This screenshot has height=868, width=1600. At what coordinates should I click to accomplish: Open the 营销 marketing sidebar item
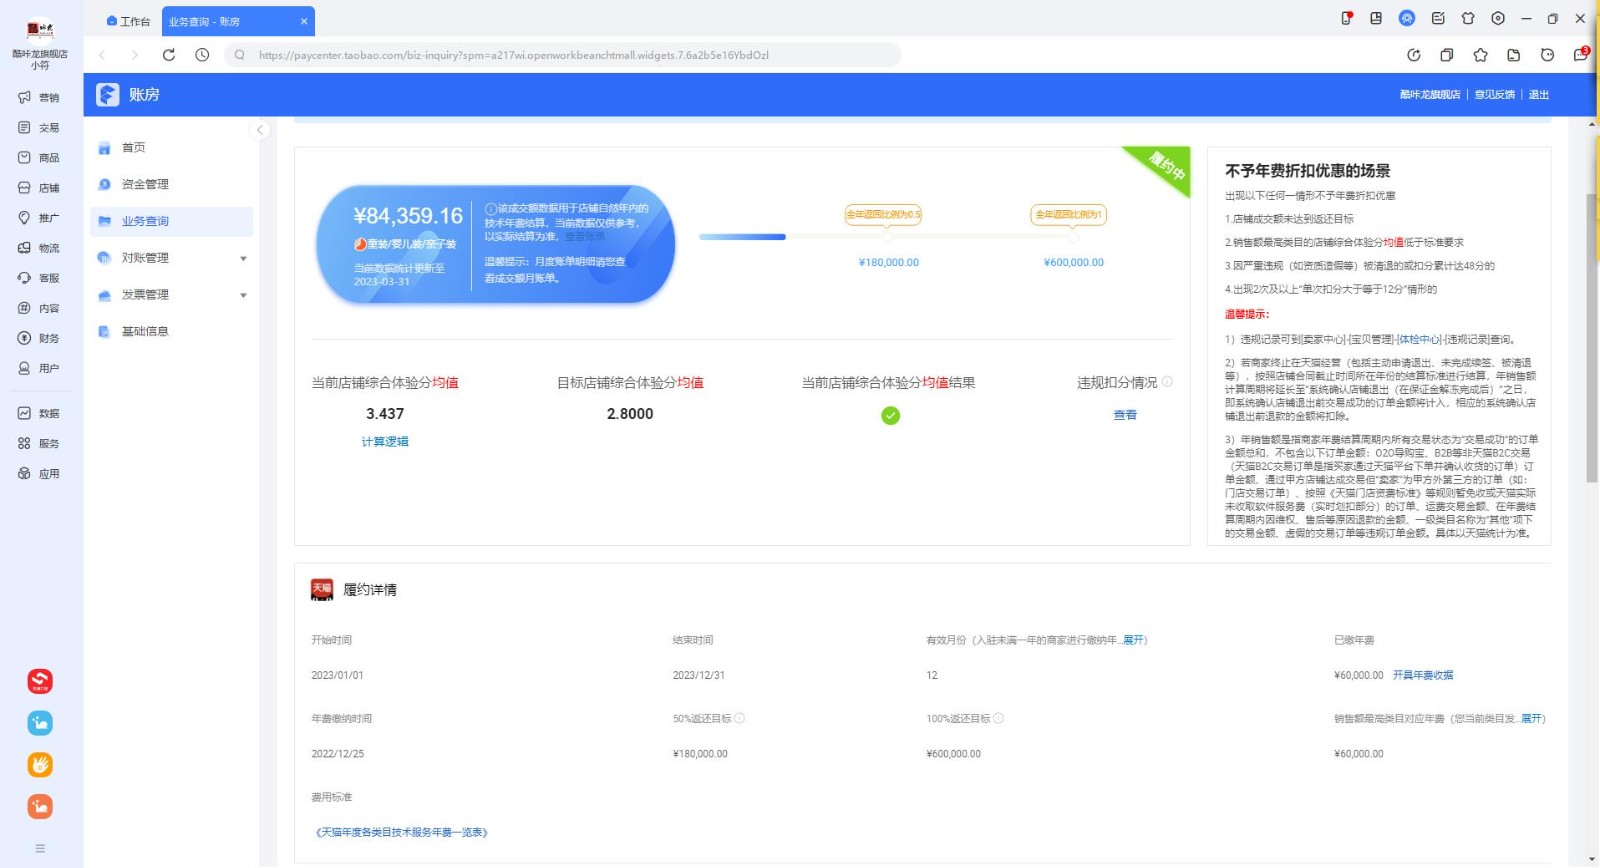coord(40,98)
